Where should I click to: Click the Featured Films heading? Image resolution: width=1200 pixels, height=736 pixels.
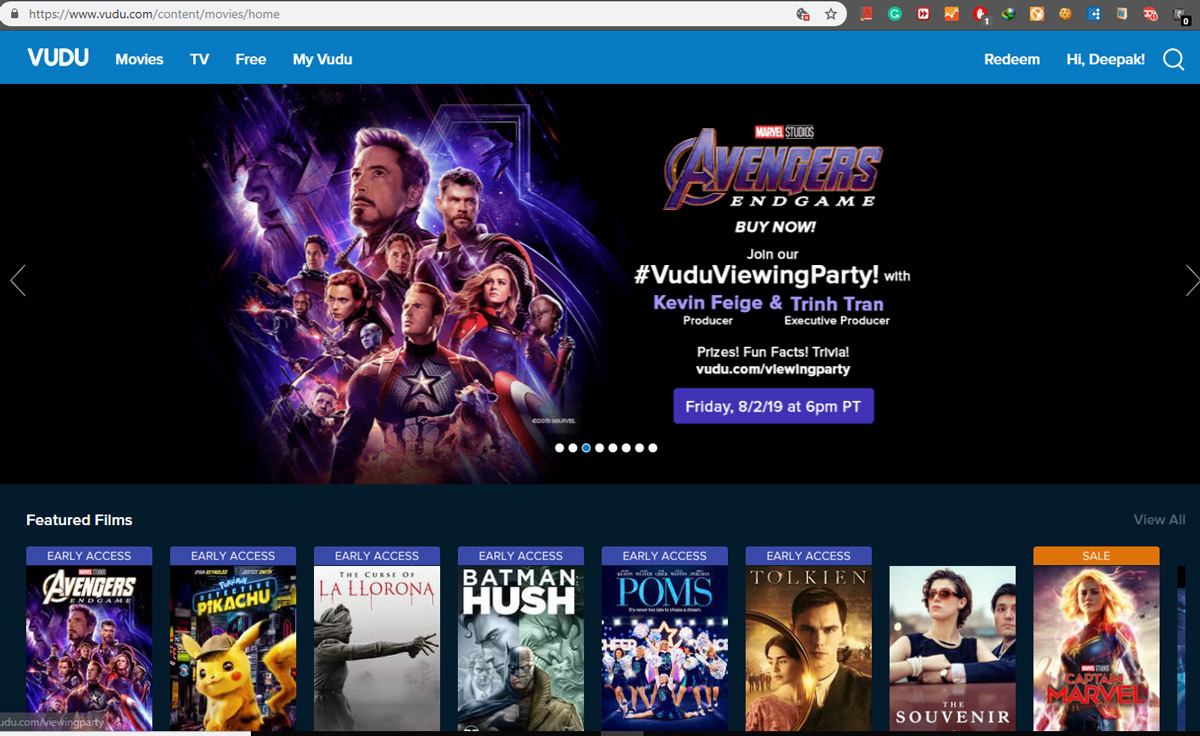79,520
